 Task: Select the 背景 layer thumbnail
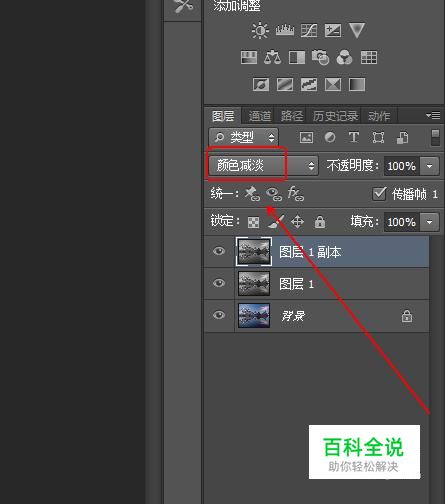254,315
